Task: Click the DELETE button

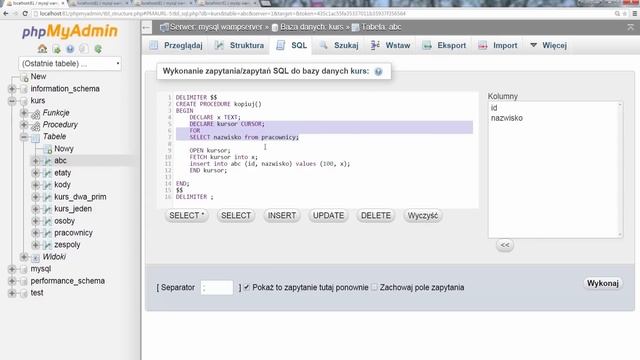Action: click(x=376, y=216)
